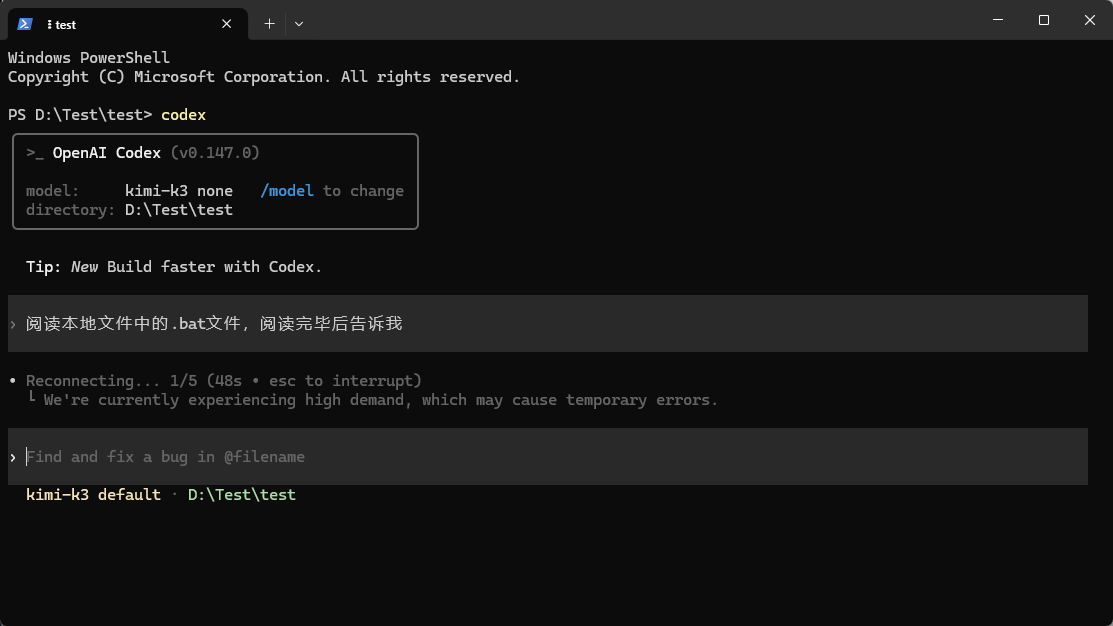Click the directory value in Codex box

pos(179,210)
